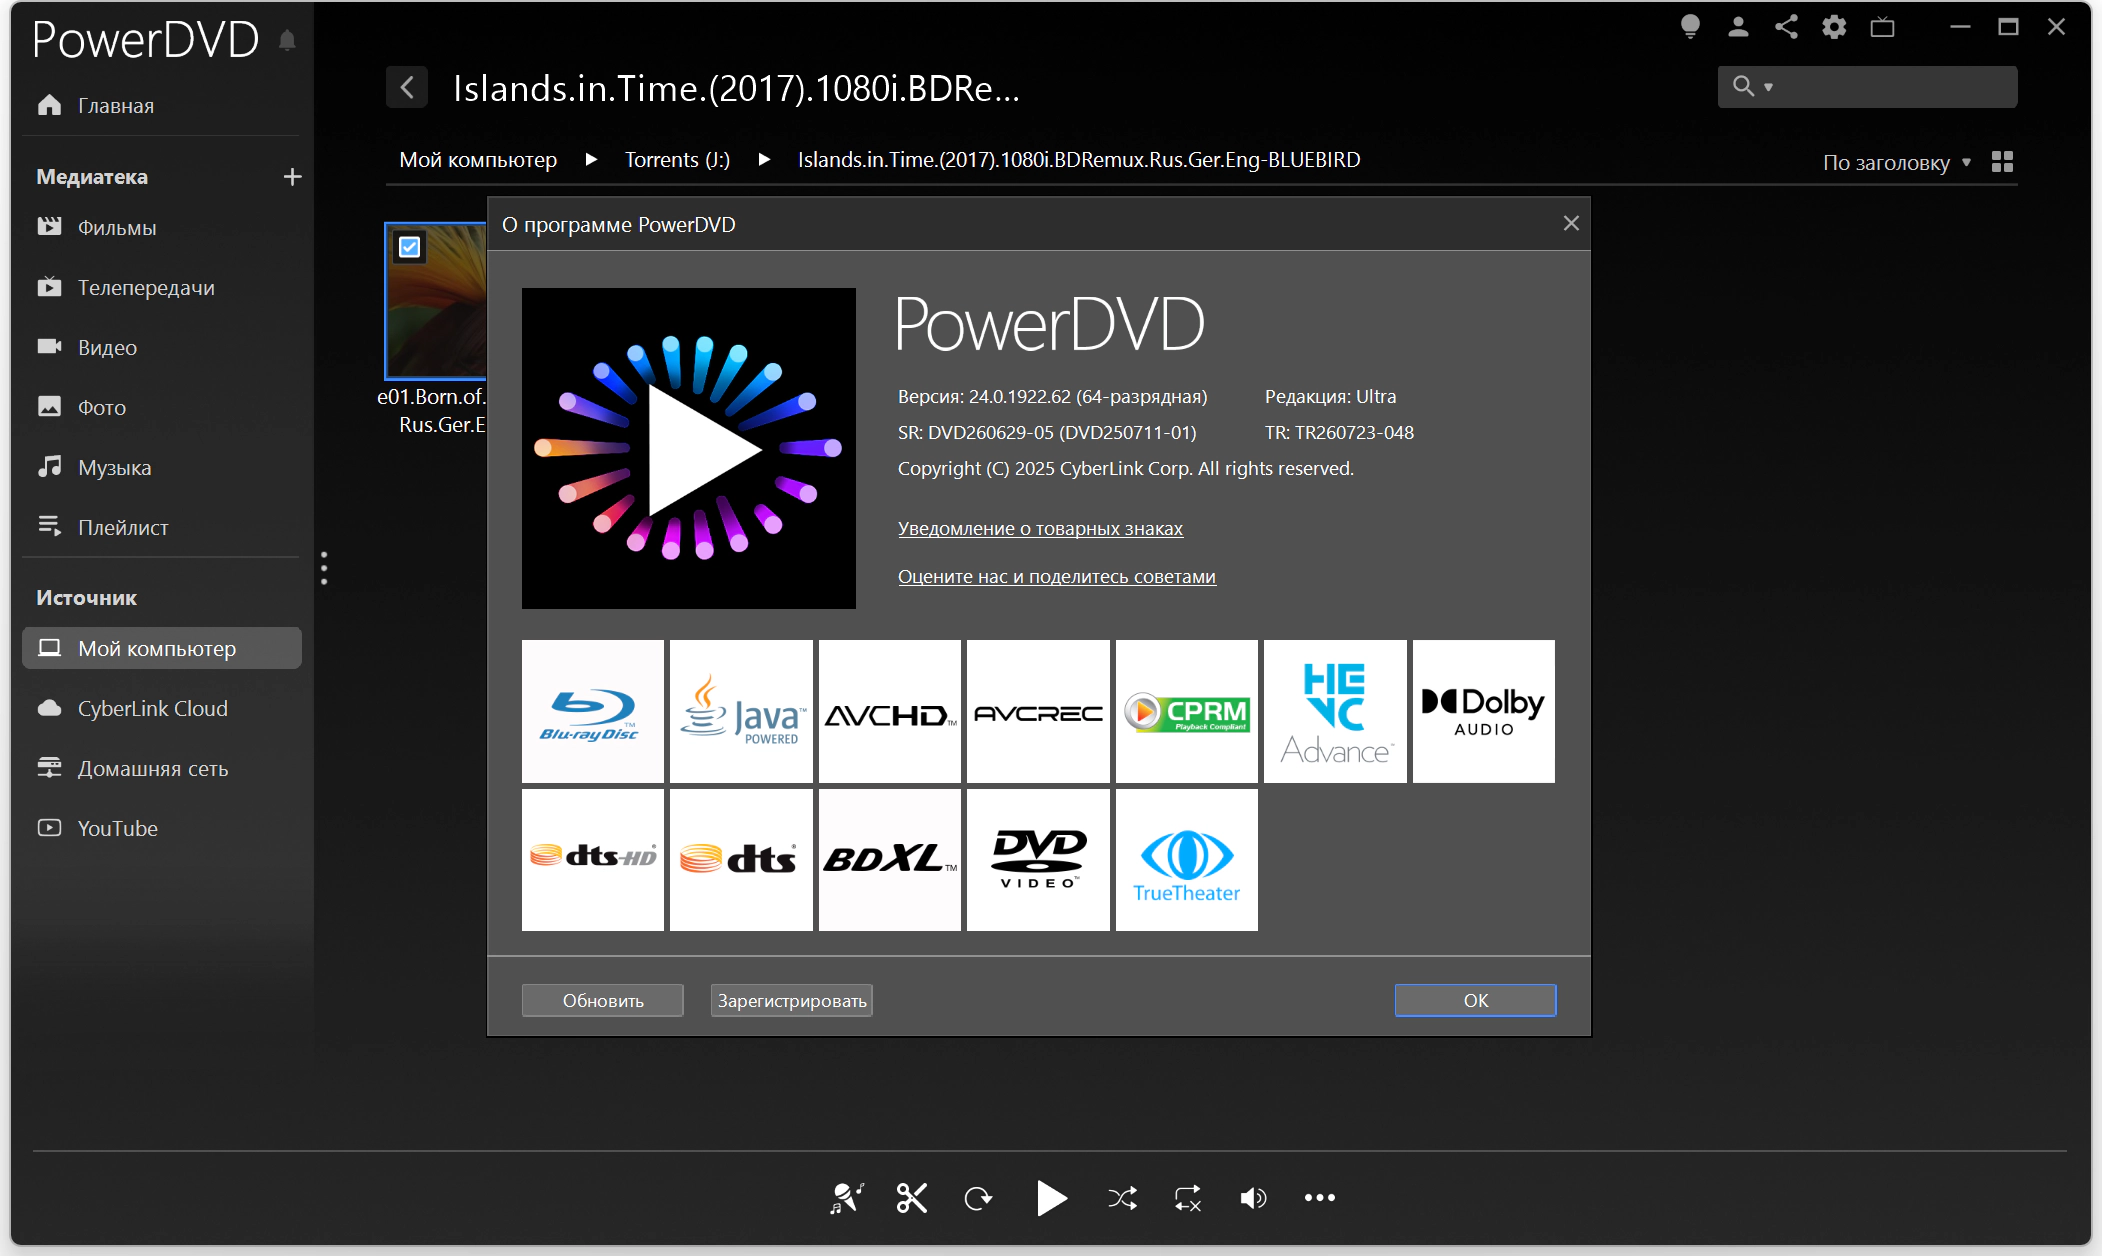Click the karaoke microphone icon
Screen dimensions: 2102x1256
click(846, 1197)
